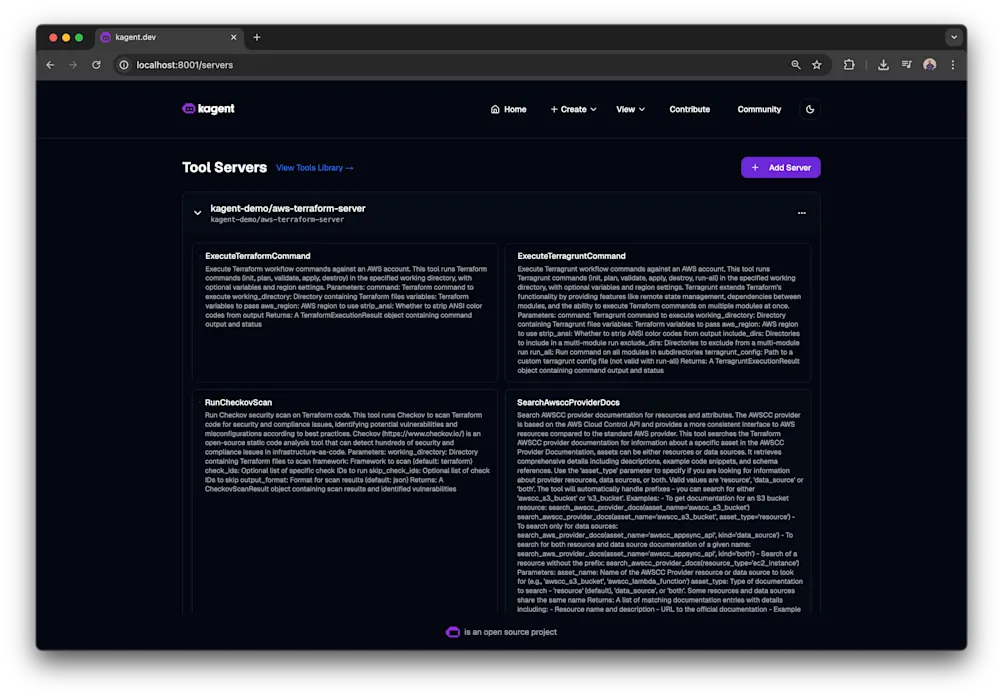Open the Create dropdown
The width and height of the screenshot is (1003, 698).
(x=572, y=109)
